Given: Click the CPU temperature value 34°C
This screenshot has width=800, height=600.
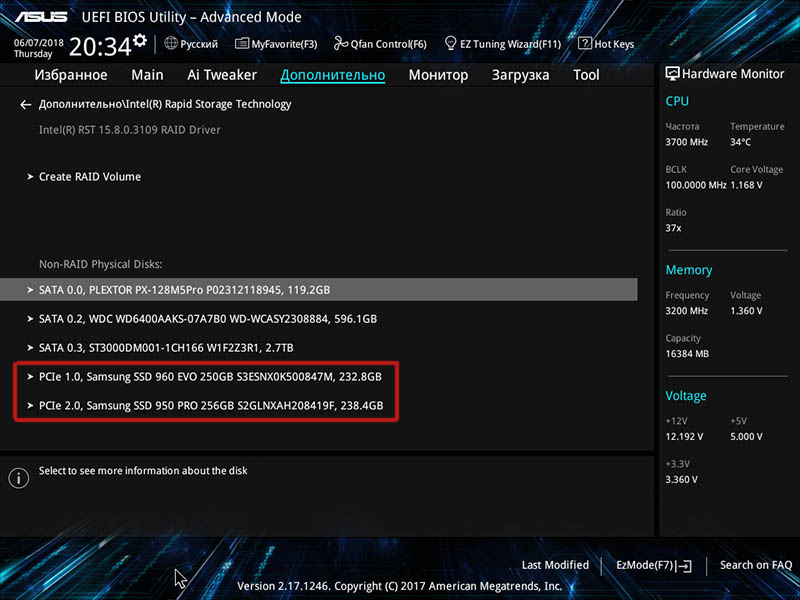Looking at the screenshot, I should tap(740, 142).
